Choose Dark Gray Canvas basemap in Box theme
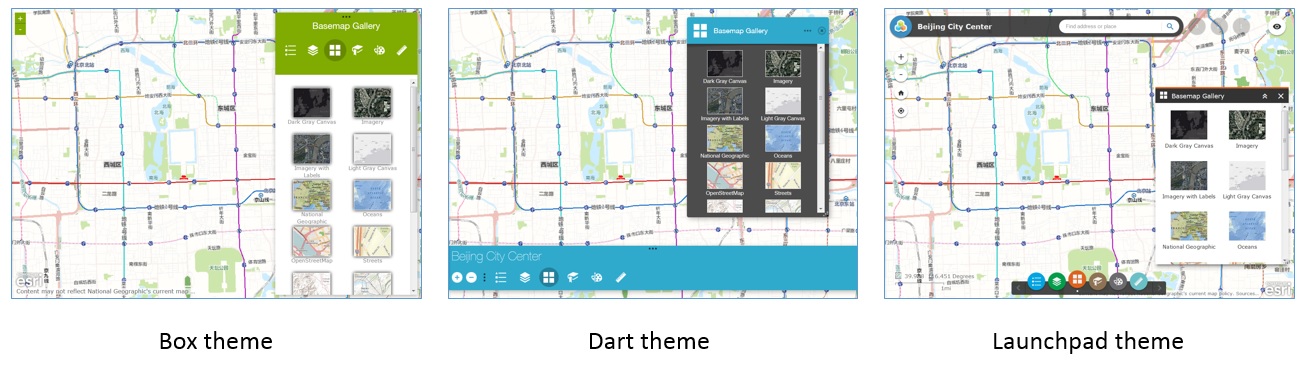 (x=311, y=103)
